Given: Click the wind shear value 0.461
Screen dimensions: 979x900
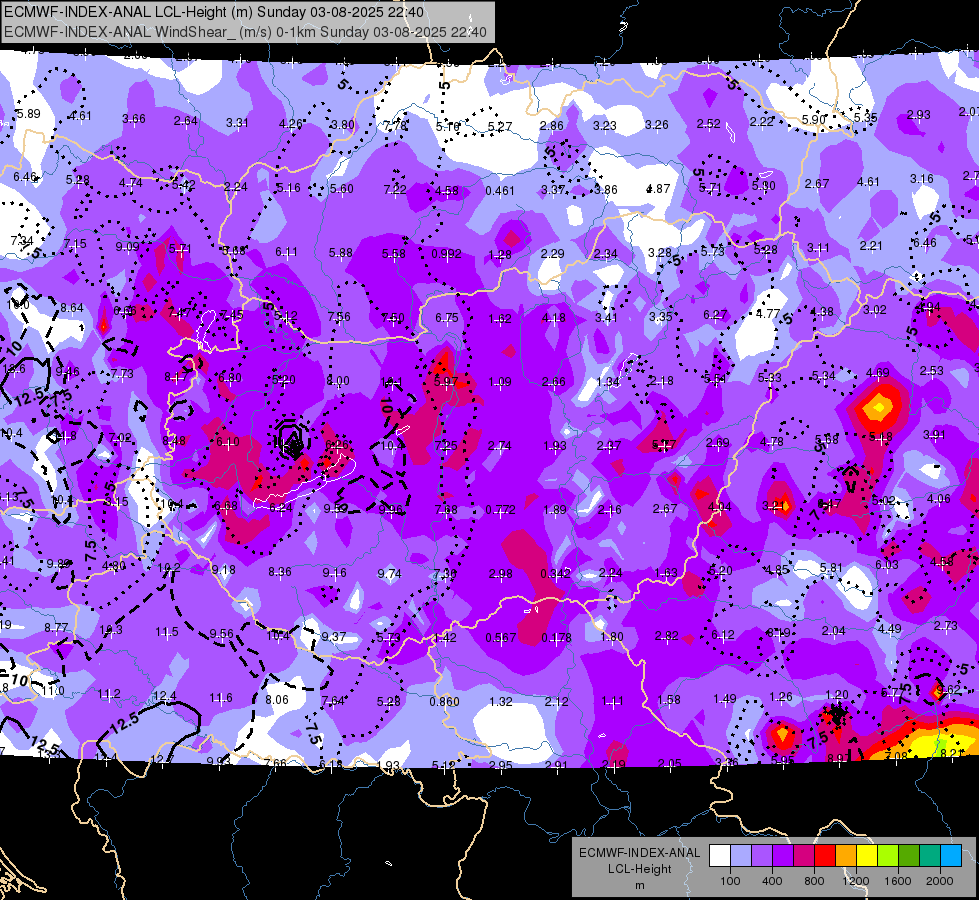Looking at the screenshot, I should (499, 190).
